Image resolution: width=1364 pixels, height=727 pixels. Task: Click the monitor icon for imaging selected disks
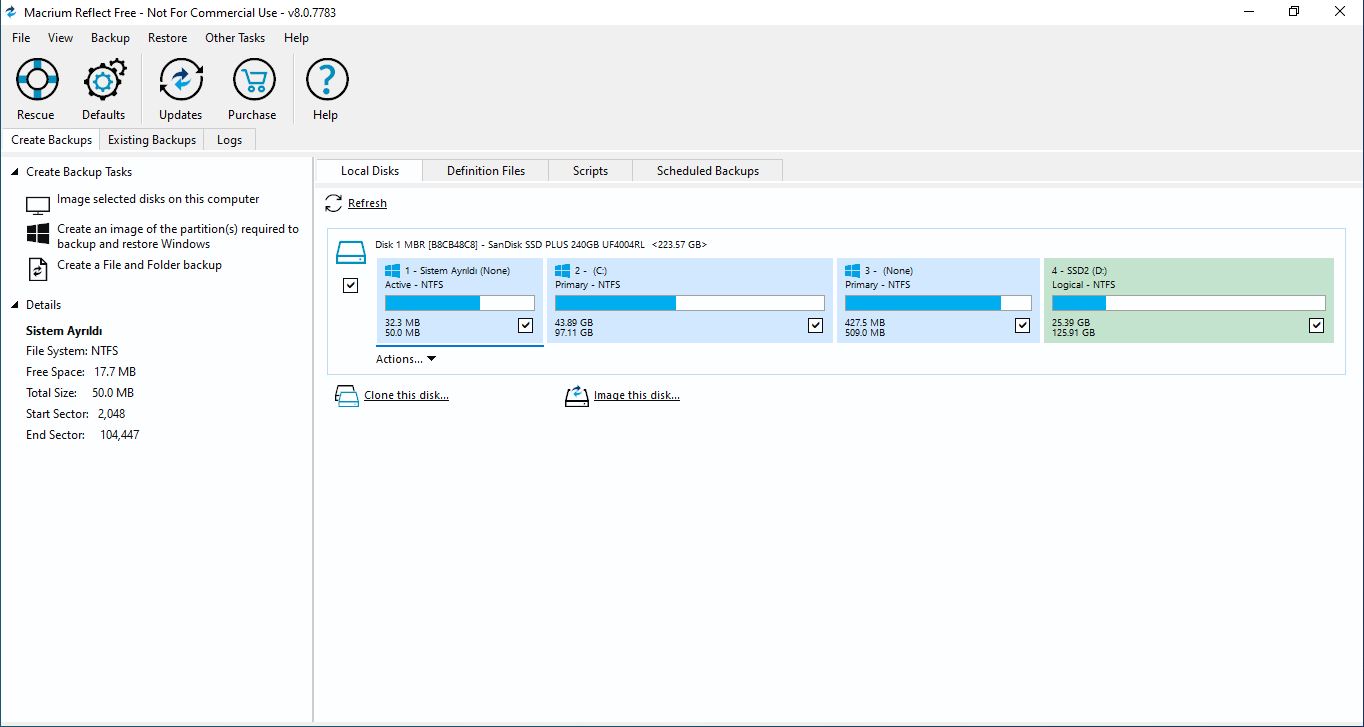[38, 205]
